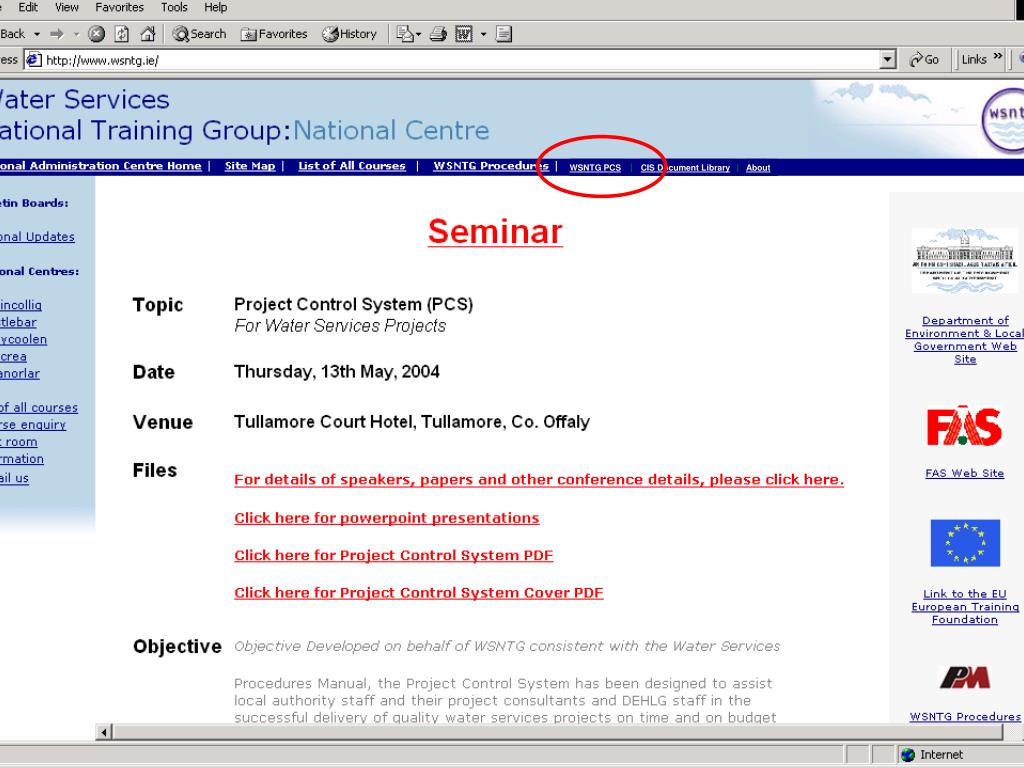Open List of All Courses nav link

352,166
